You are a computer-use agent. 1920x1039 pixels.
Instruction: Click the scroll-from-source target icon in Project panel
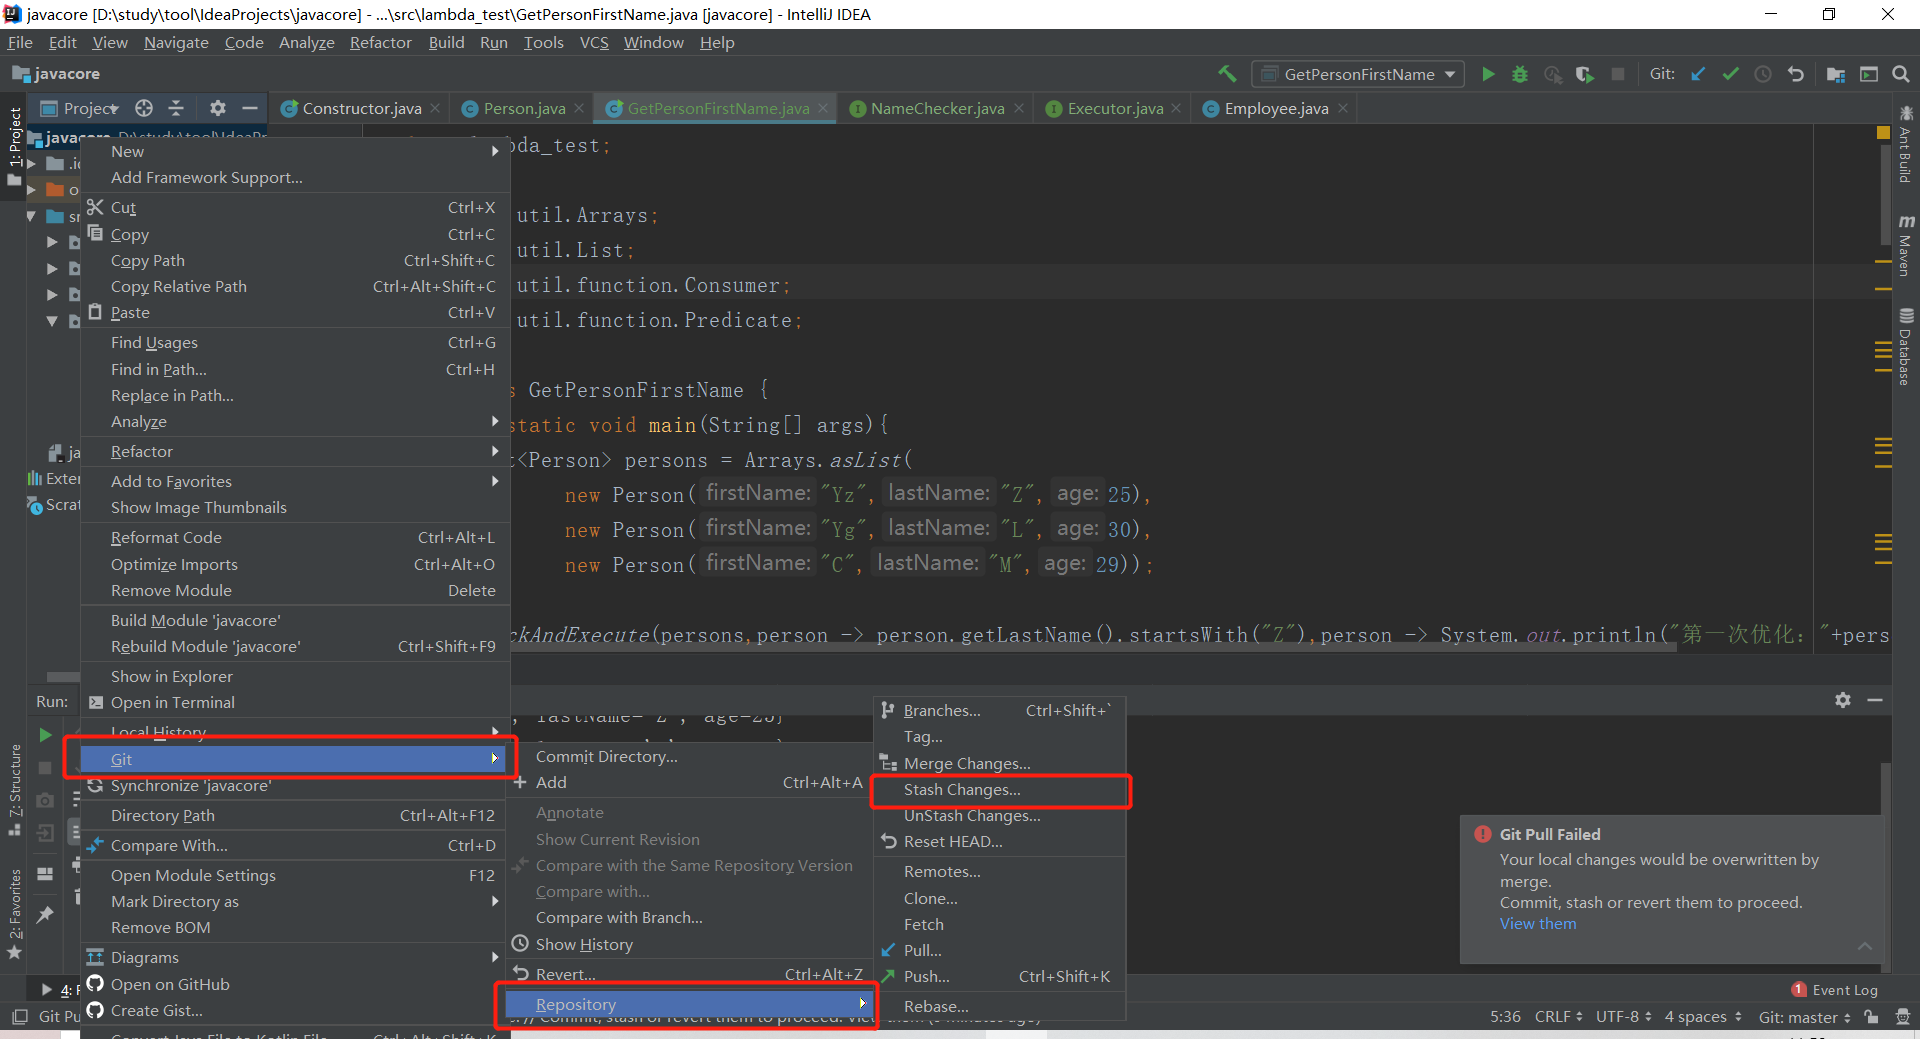(144, 108)
